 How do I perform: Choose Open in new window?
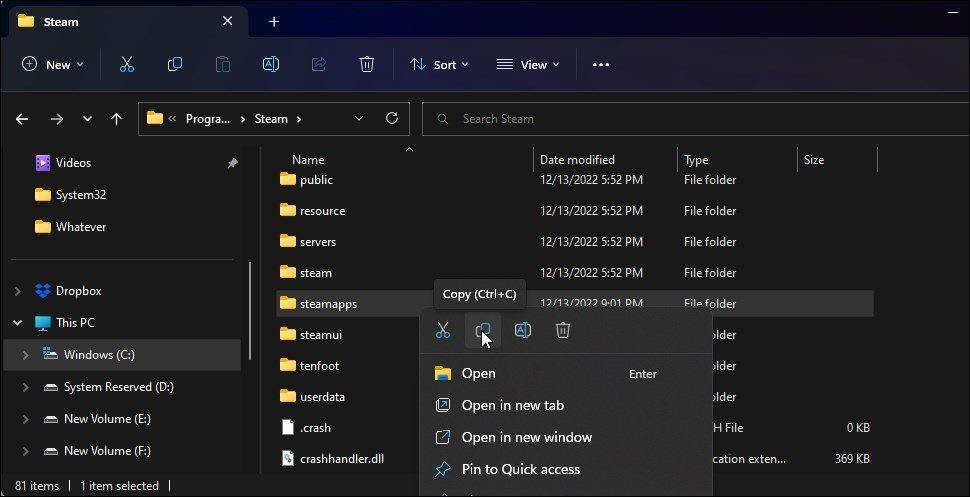566,438
